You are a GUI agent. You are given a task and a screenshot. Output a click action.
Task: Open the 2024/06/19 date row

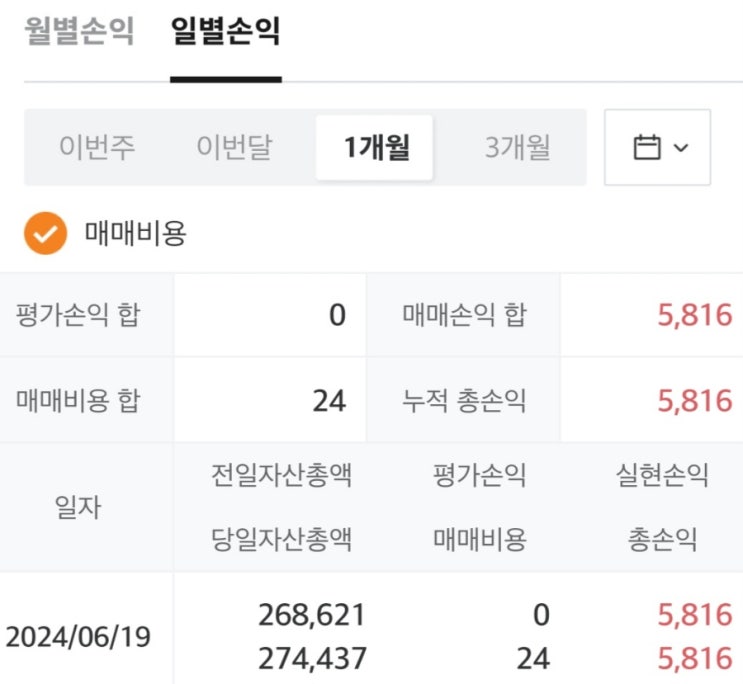(x=78, y=637)
